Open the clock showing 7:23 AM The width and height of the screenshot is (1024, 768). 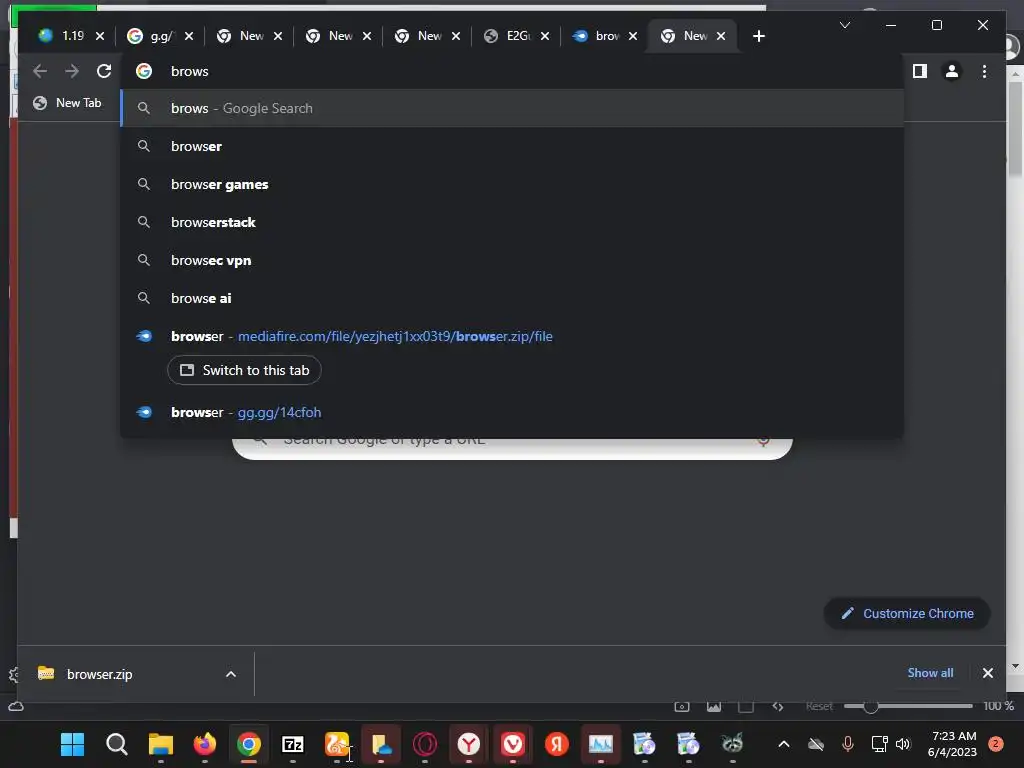point(952,744)
